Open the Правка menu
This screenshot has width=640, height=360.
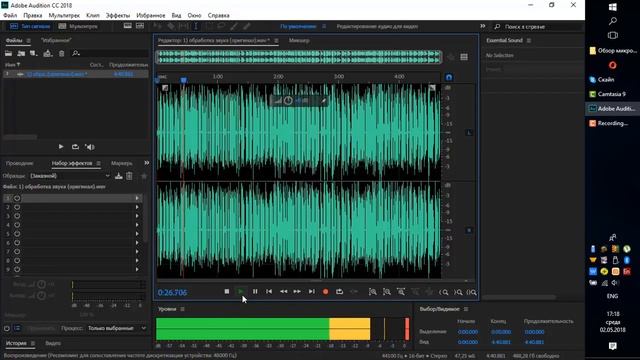[33, 16]
